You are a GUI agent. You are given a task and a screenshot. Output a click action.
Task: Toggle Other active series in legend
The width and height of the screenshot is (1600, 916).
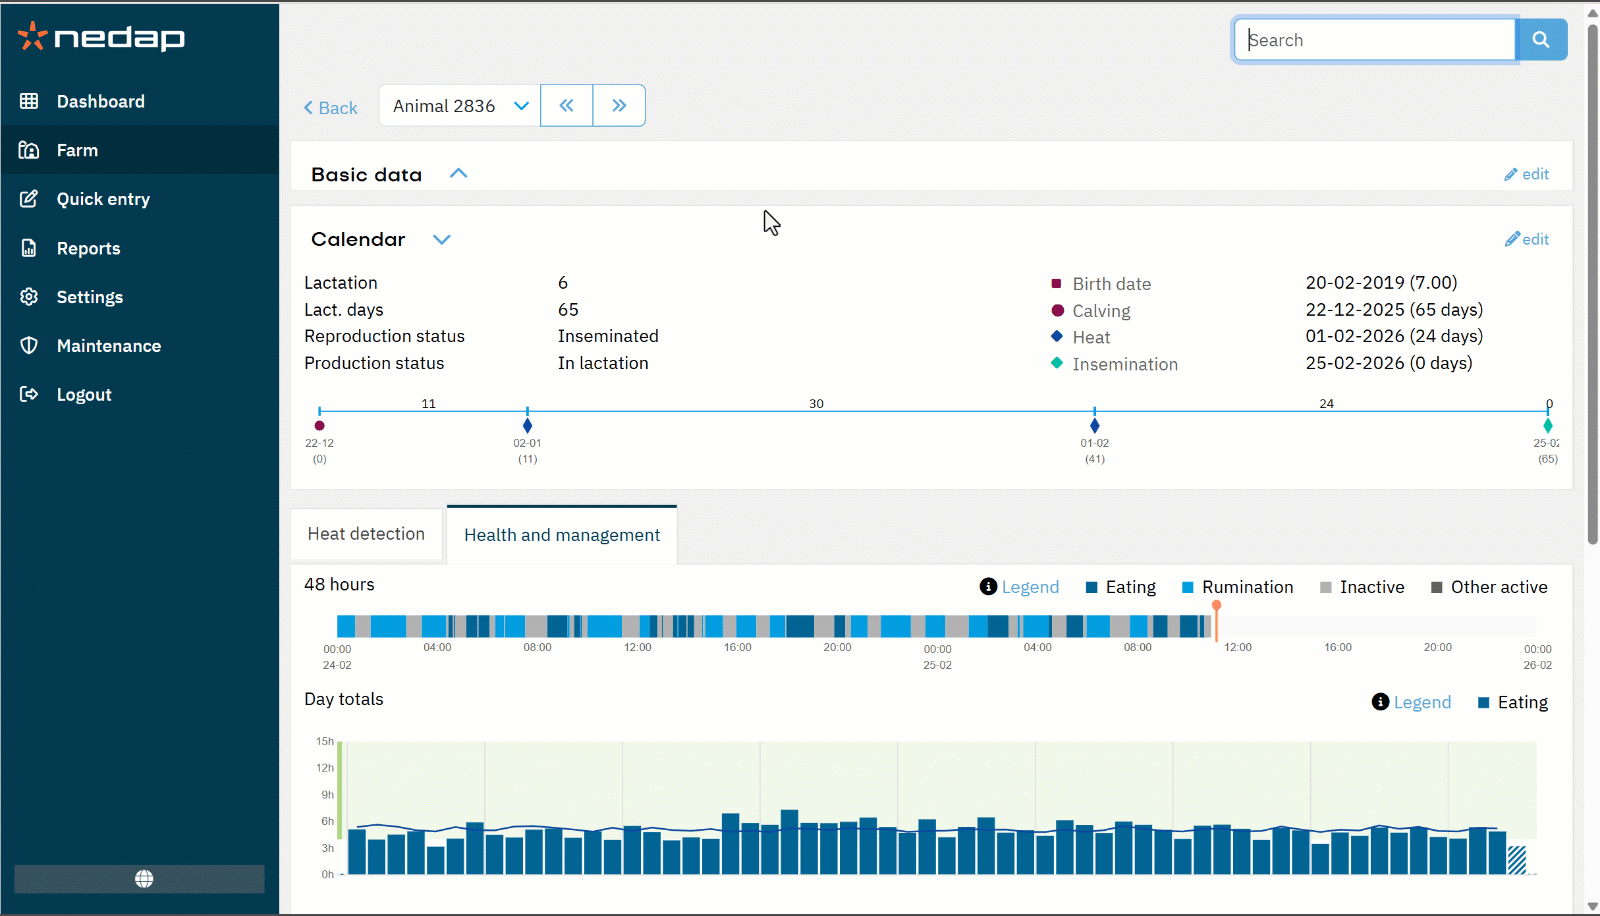1489,587
